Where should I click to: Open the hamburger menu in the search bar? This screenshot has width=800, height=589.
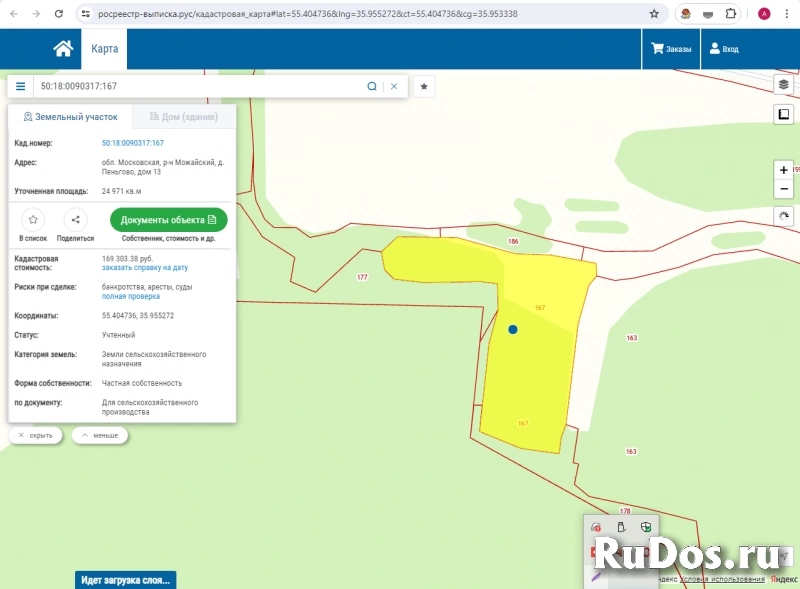pos(20,87)
